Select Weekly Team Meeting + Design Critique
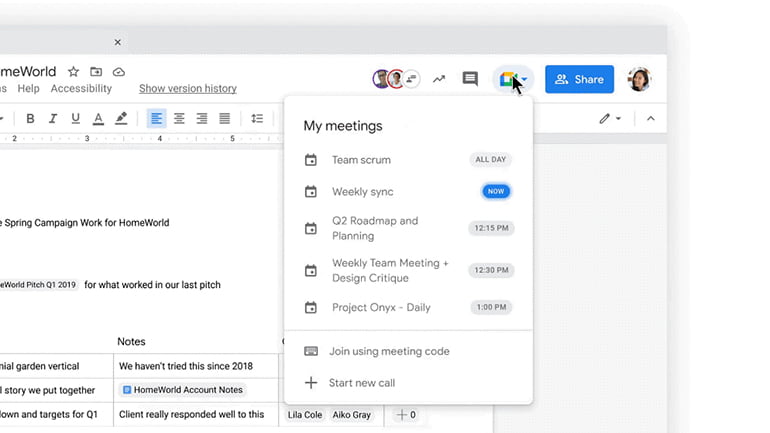Viewport: 770px width, 433px height. point(408,271)
